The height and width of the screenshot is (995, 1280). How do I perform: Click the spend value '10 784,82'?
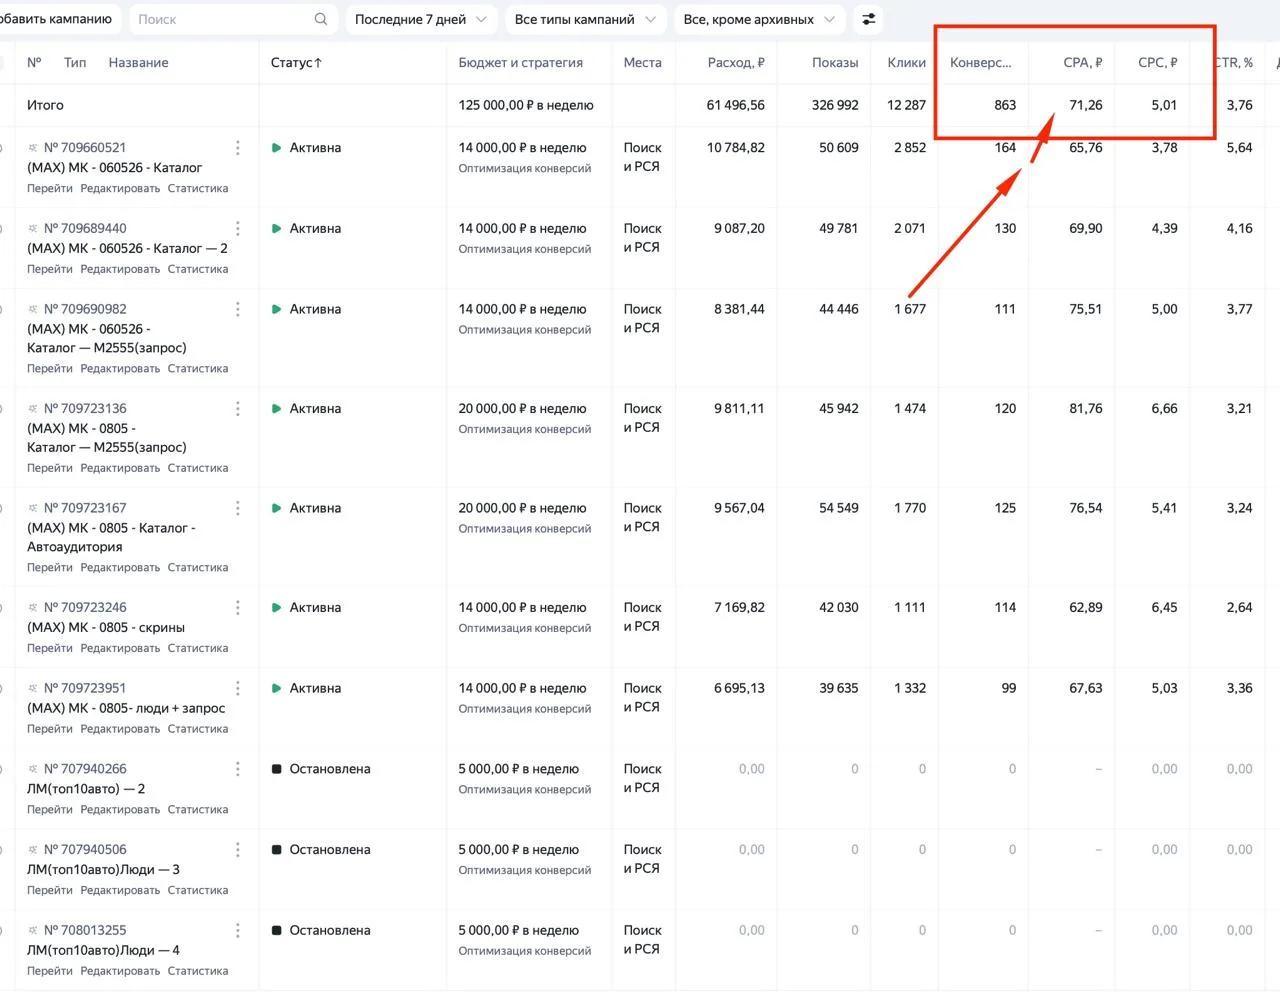(736, 148)
